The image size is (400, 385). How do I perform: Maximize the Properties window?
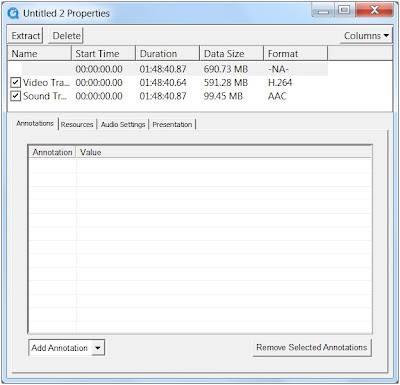click(344, 10)
